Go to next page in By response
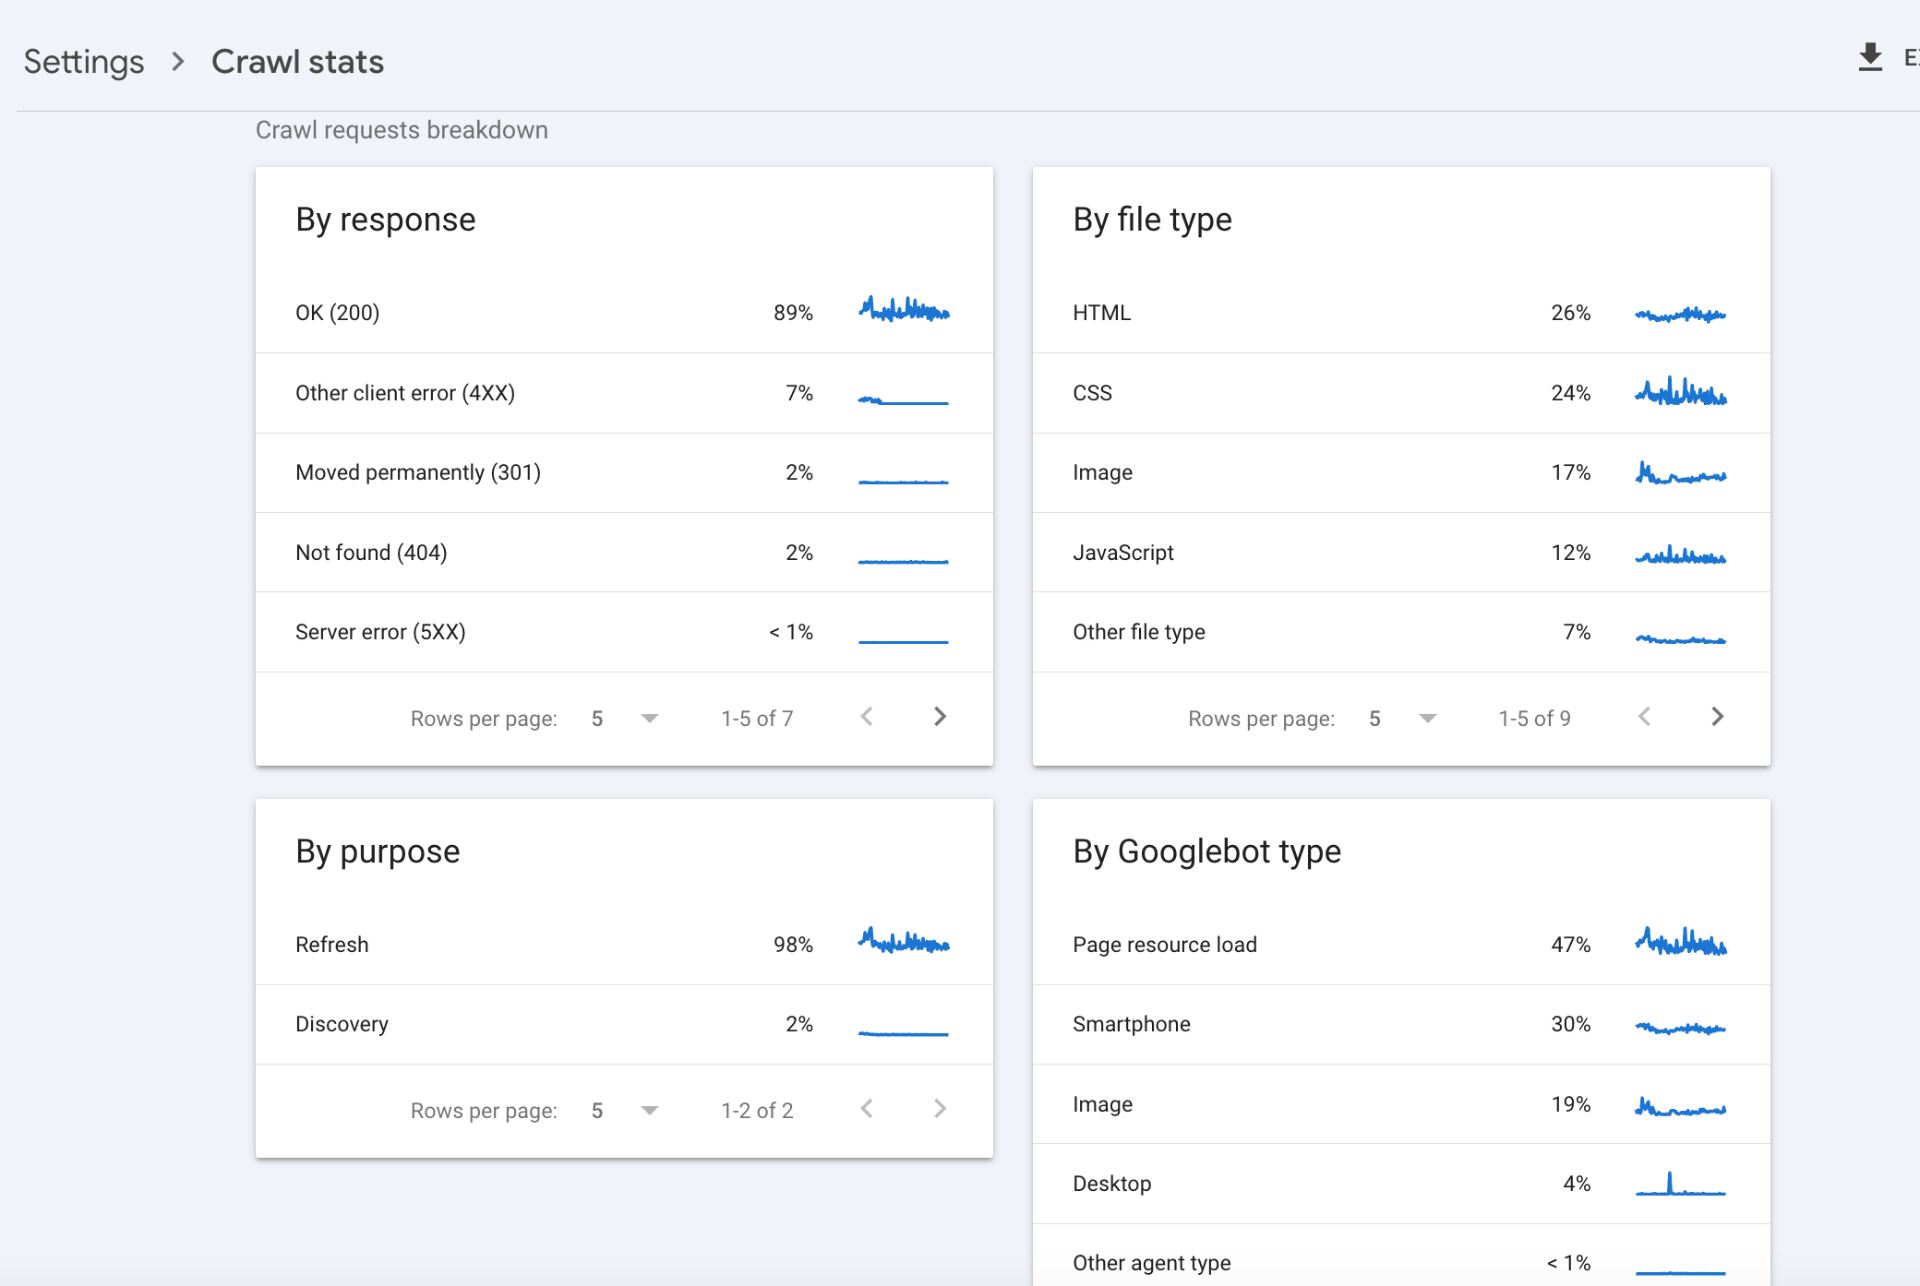Image resolution: width=1920 pixels, height=1286 pixels. pyautogui.click(x=940, y=717)
